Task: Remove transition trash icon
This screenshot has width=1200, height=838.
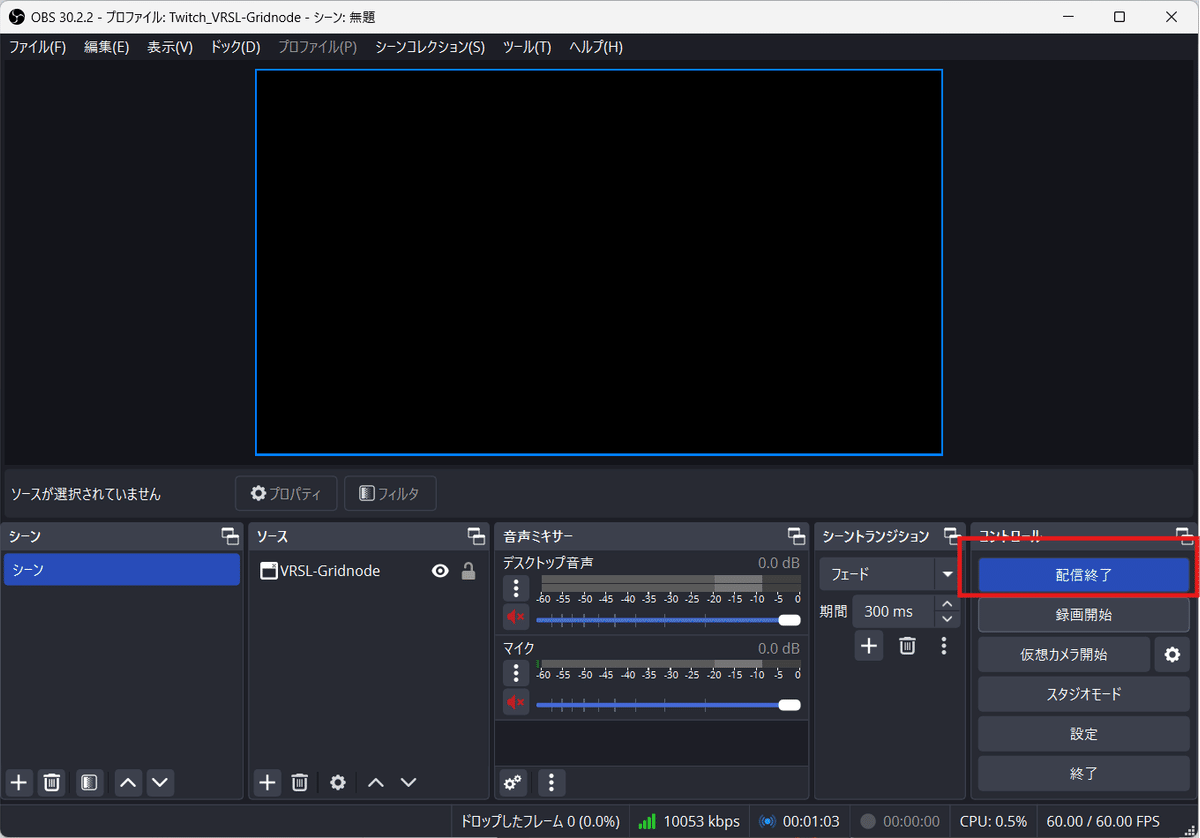Action: click(907, 646)
